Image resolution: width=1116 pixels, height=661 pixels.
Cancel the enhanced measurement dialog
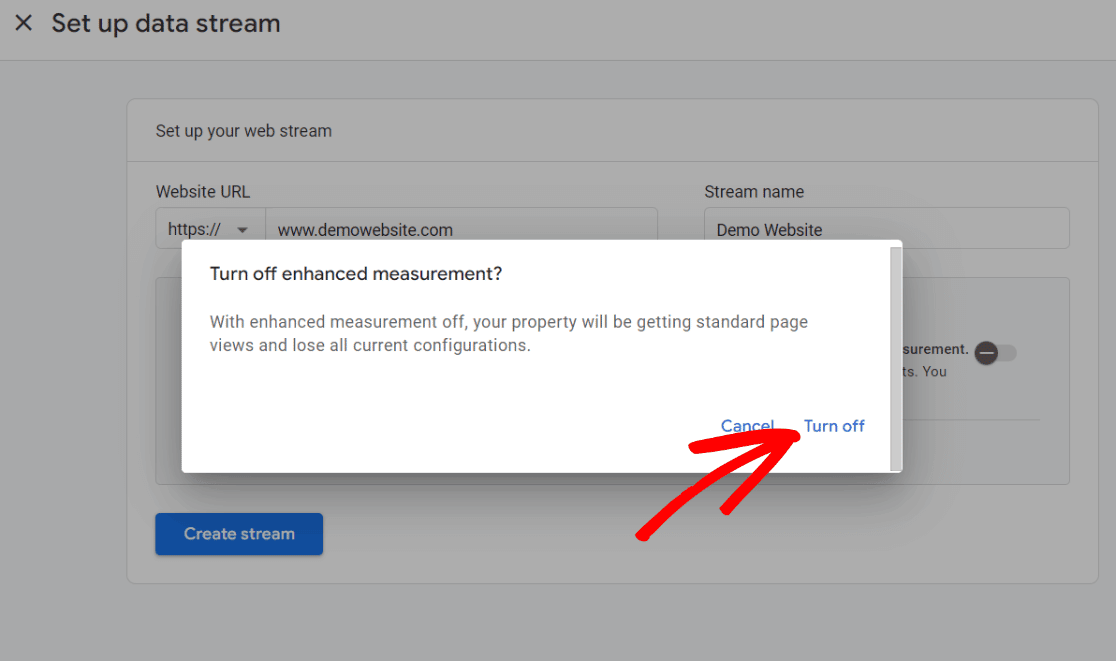coord(747,425)
